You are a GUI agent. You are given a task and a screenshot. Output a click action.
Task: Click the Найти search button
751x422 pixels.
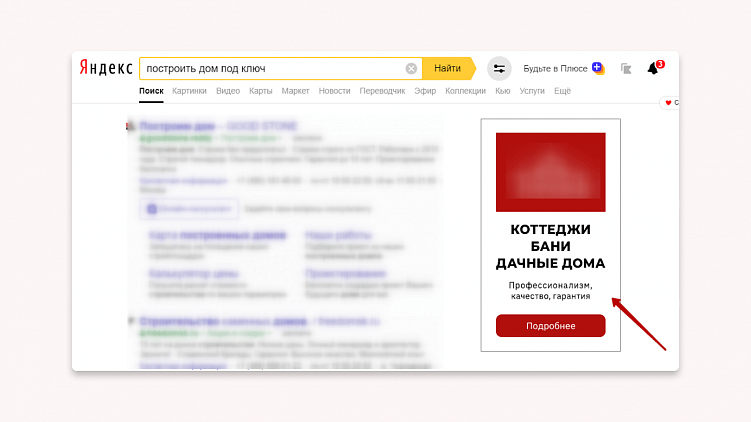[449, 68]
